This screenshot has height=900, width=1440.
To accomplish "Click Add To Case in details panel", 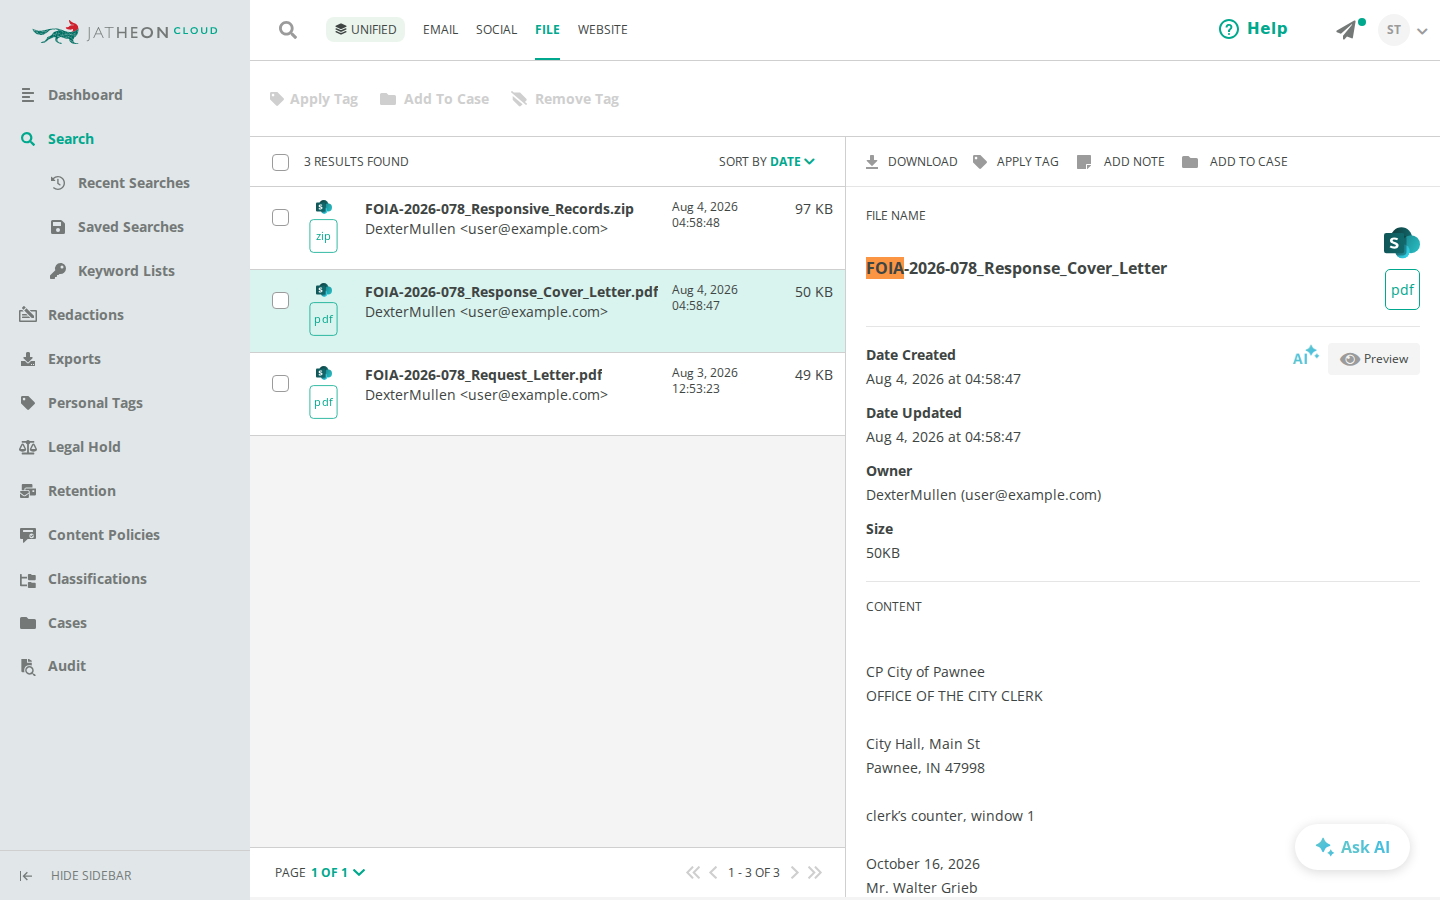I will tap(1235, 162).
